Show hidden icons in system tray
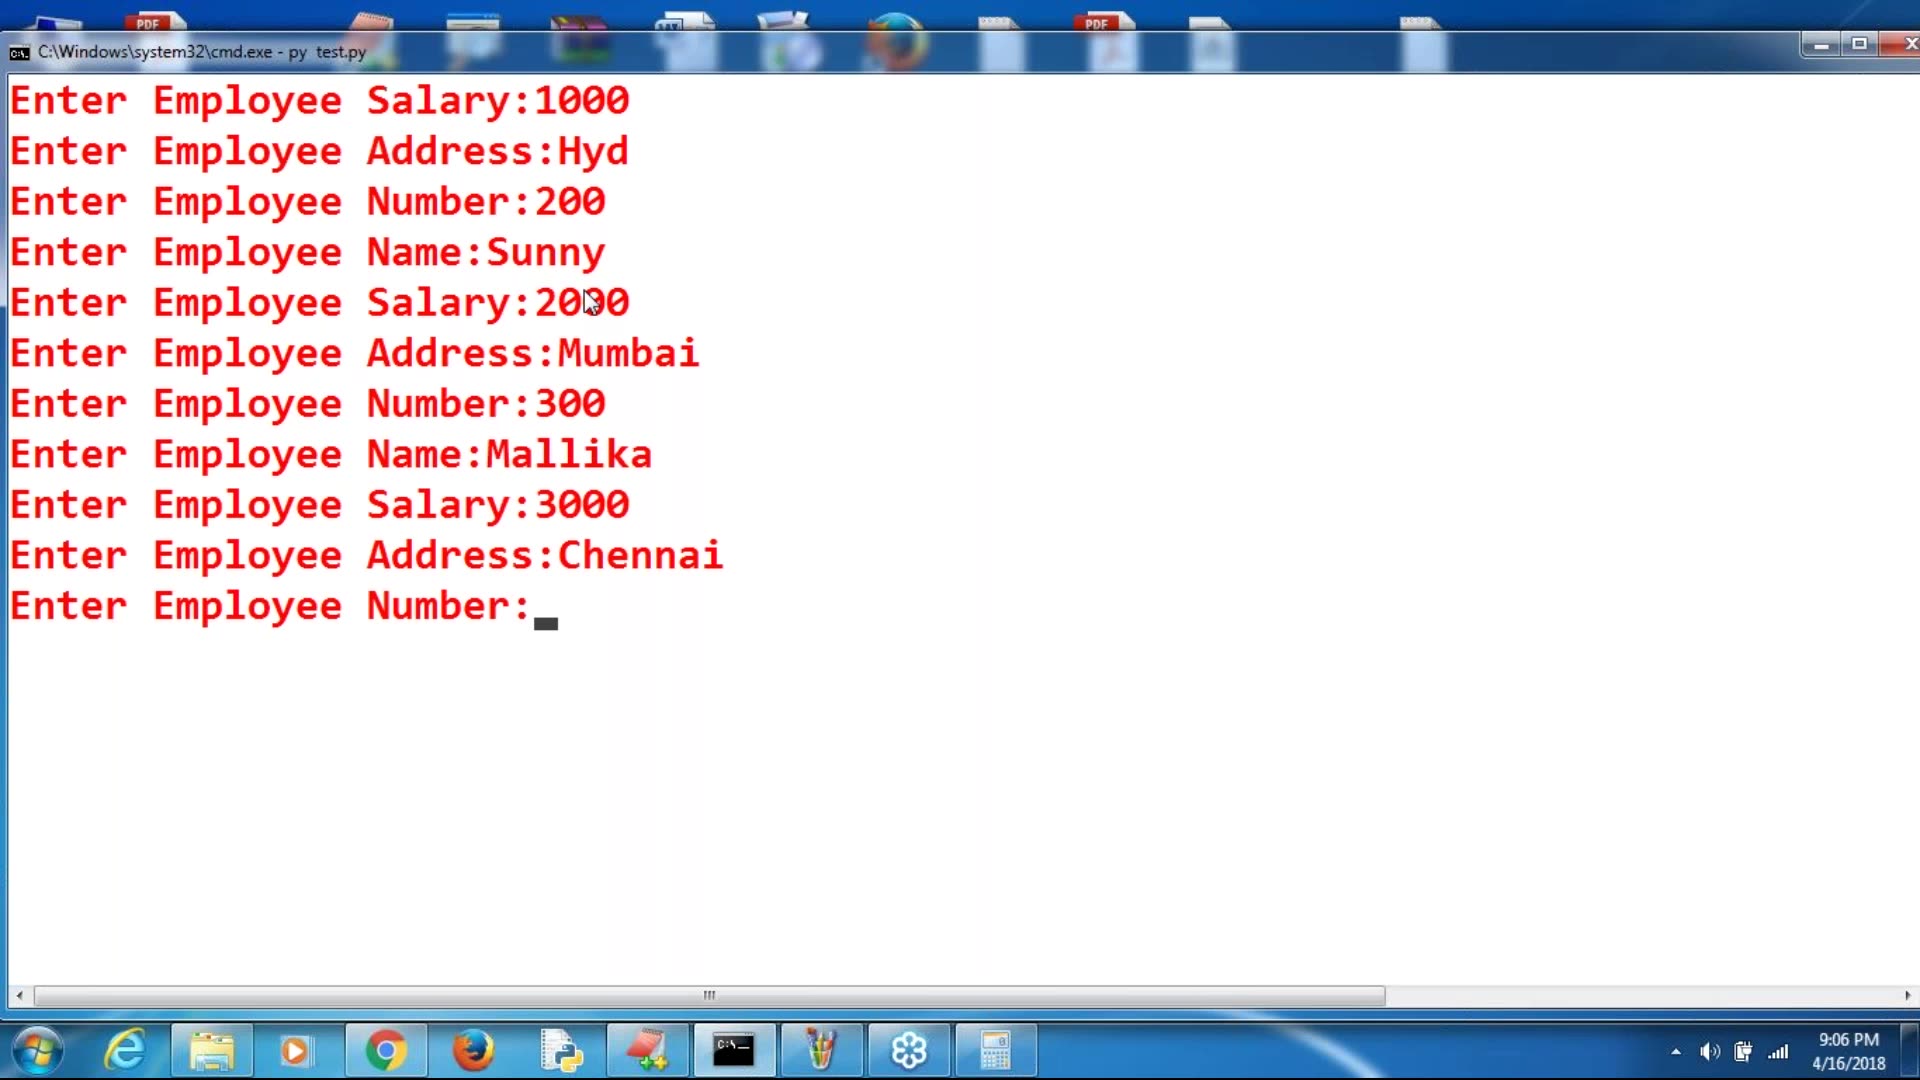Screen dimensions: 1920x1080 click(1676, 1052)
